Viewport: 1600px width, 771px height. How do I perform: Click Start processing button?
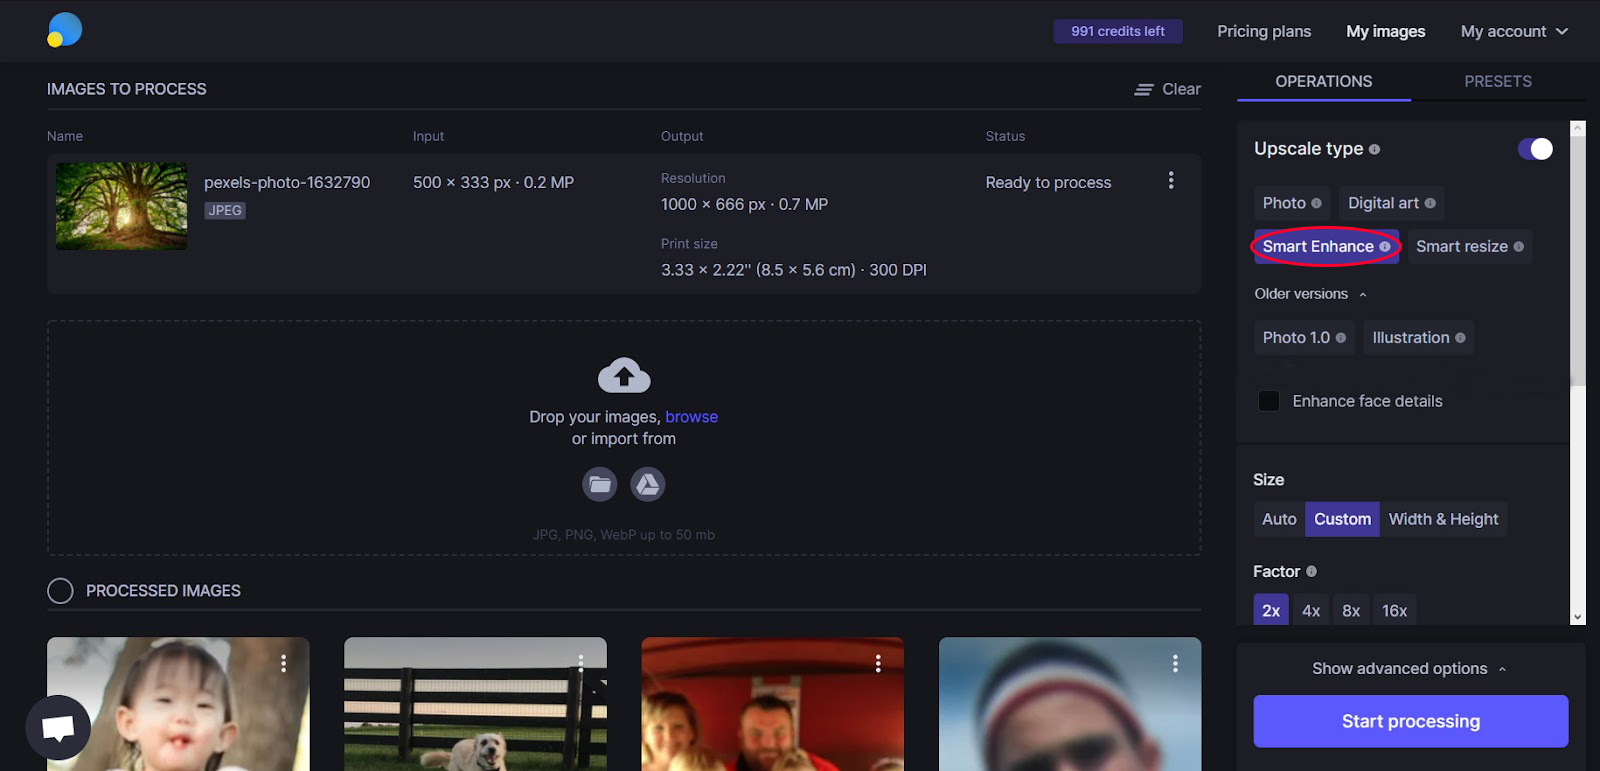pos(1411,721)
